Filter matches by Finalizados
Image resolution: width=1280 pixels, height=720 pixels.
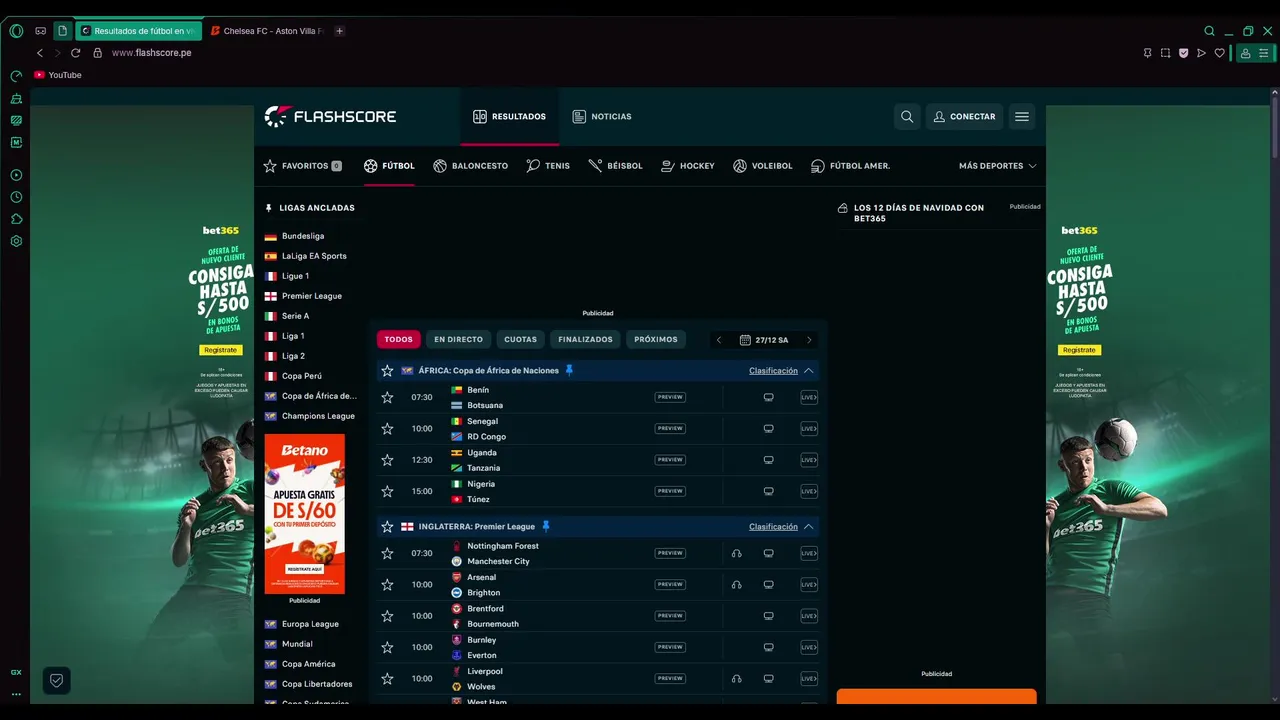pos(585,340)
